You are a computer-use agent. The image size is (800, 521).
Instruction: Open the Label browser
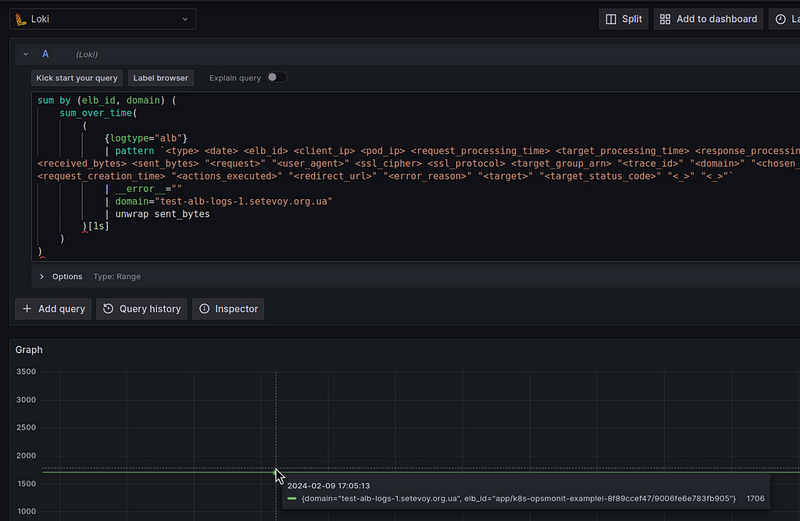click(160, 77)
